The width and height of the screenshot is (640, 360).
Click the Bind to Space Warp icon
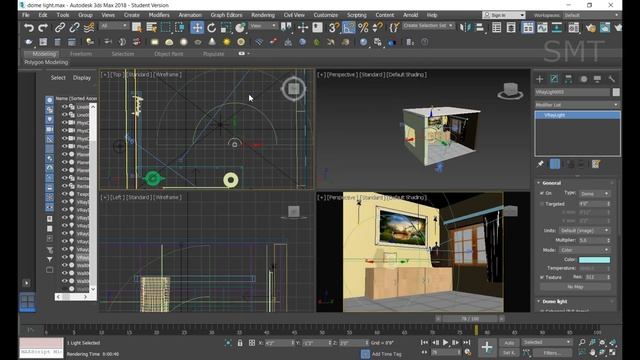(x=89, y=27)
